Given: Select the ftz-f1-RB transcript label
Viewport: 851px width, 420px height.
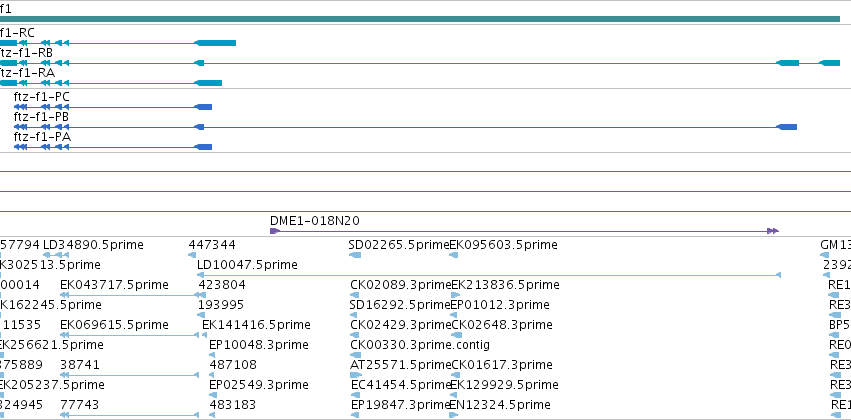Looking at the screenshot, I should [27, 53].
